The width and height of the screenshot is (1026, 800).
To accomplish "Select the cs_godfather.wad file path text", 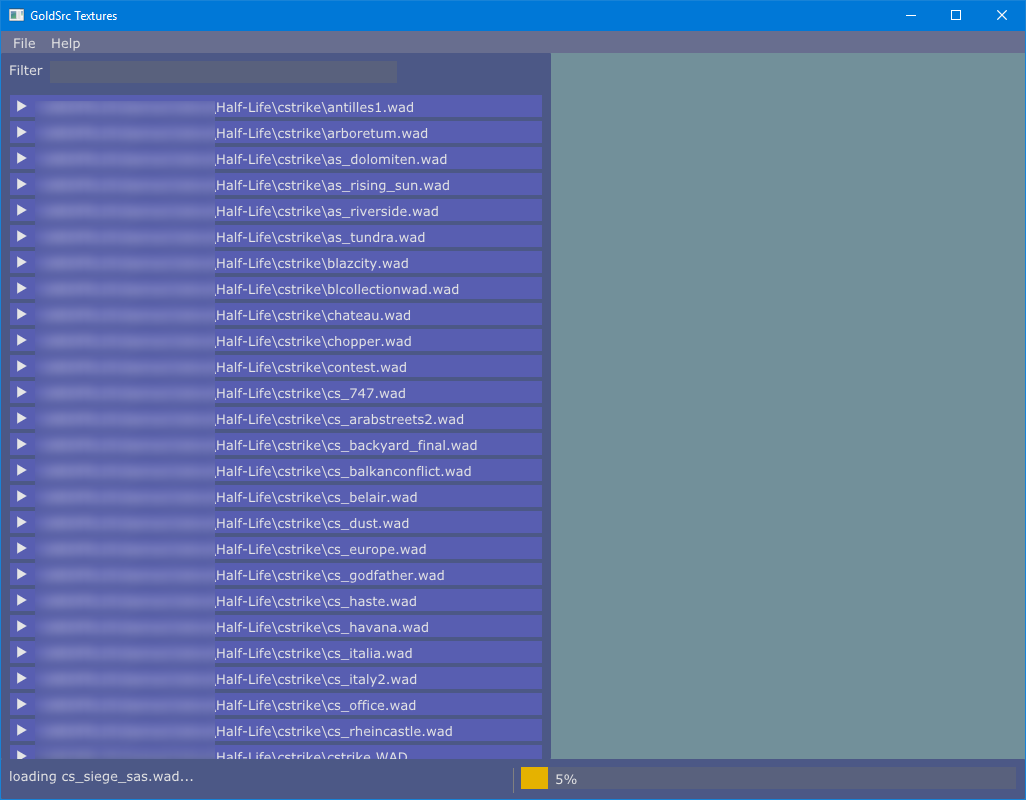I will tap(330, 576).
